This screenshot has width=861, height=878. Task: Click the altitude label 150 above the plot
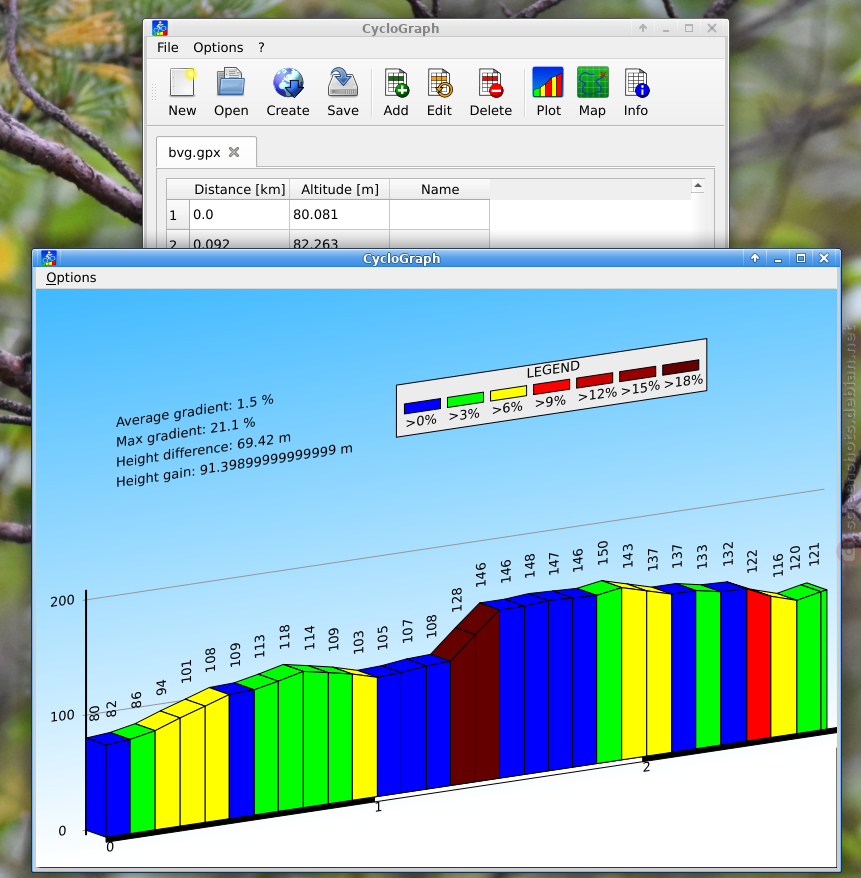[x=602, y=553]
